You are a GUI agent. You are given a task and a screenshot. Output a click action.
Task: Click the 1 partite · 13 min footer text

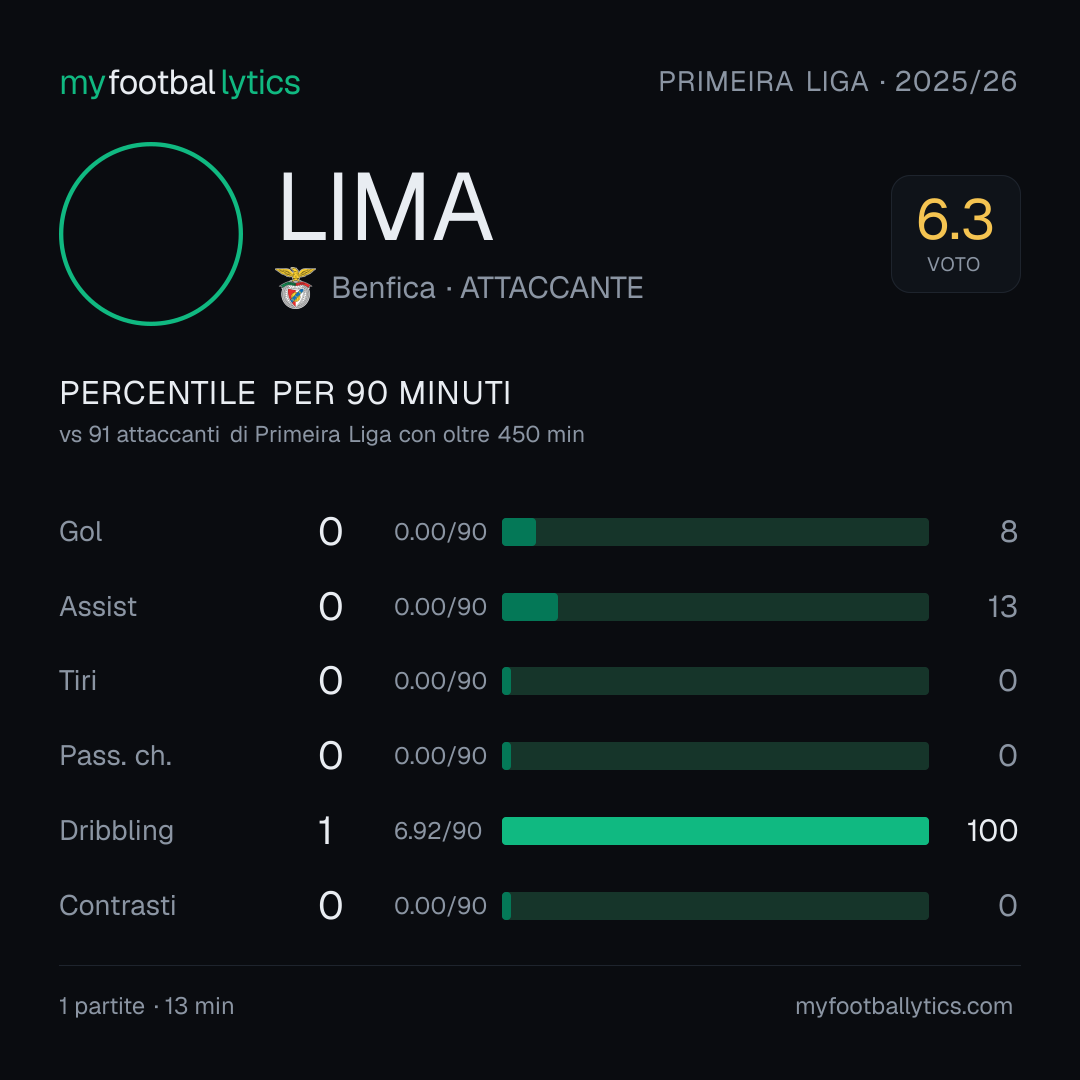tap(147, 1006)
